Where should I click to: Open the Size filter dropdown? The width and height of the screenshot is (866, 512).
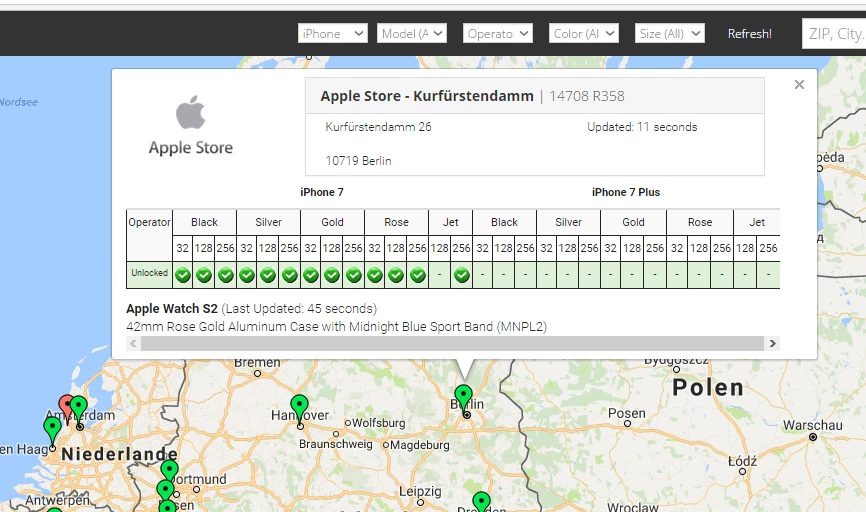click(x=670, y=34)
